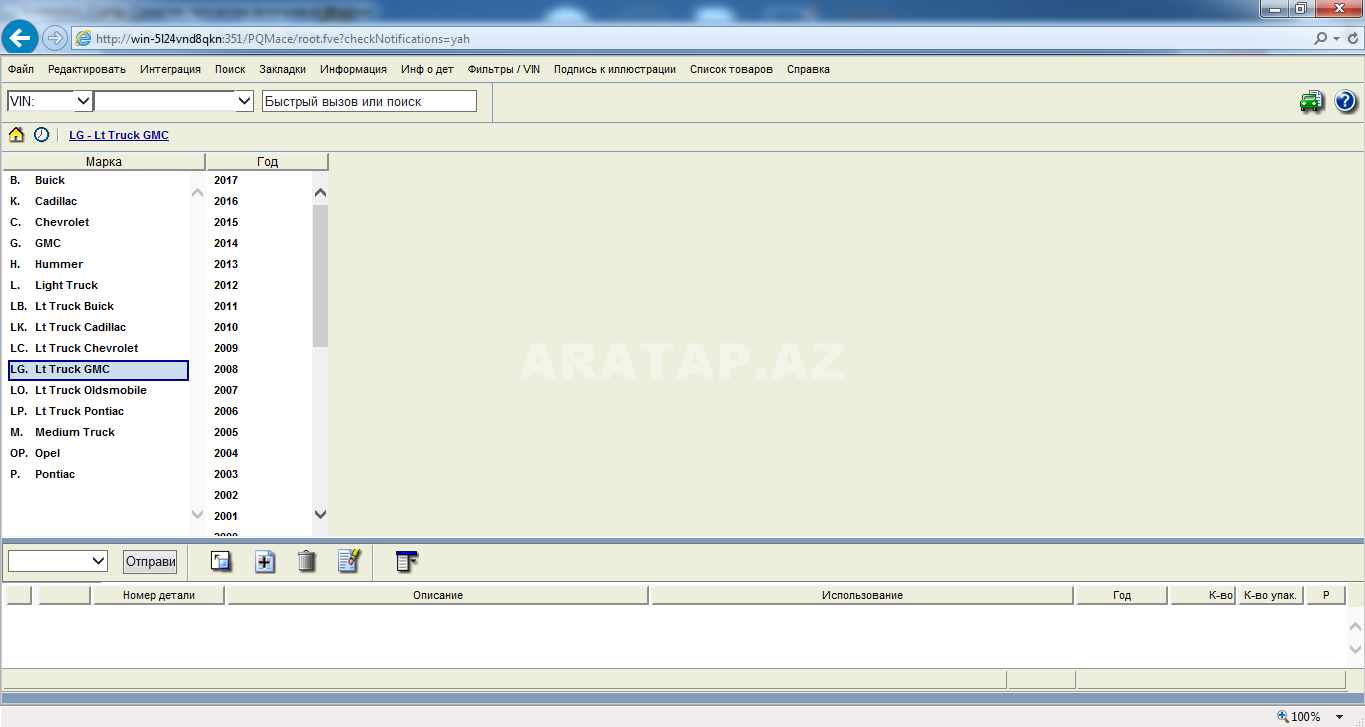Click the К-во упак. column header
The image size is (1365, 727).
(x=1270, y=595)
